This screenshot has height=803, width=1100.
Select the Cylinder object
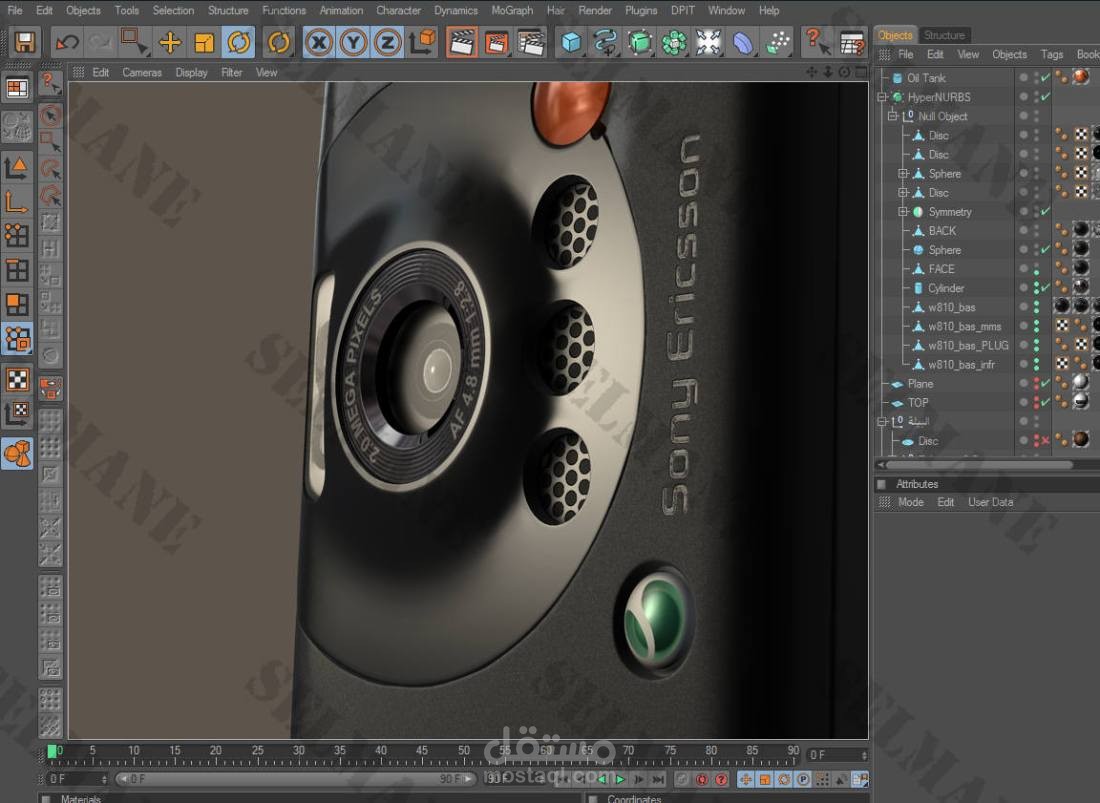click(x=946, y=288)
